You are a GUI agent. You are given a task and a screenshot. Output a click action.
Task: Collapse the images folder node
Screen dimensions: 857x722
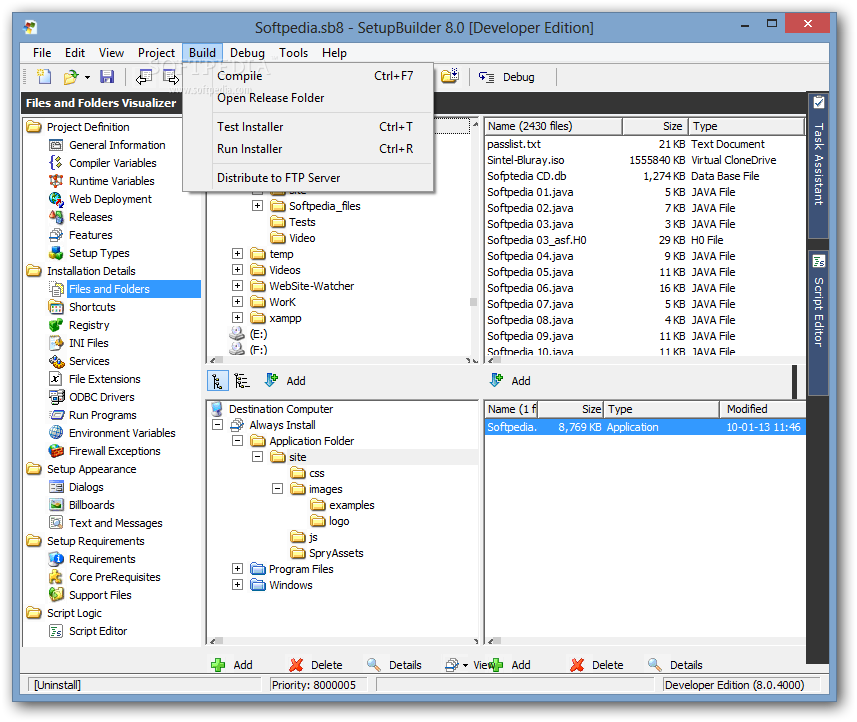point(278,489)
